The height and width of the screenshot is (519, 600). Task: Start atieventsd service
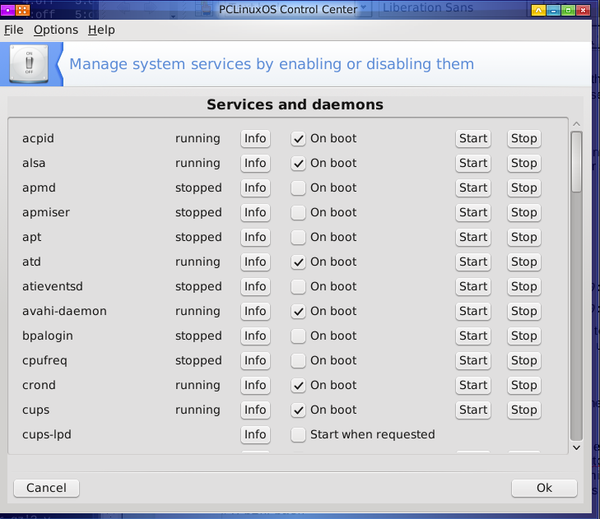tap(473, 287)
